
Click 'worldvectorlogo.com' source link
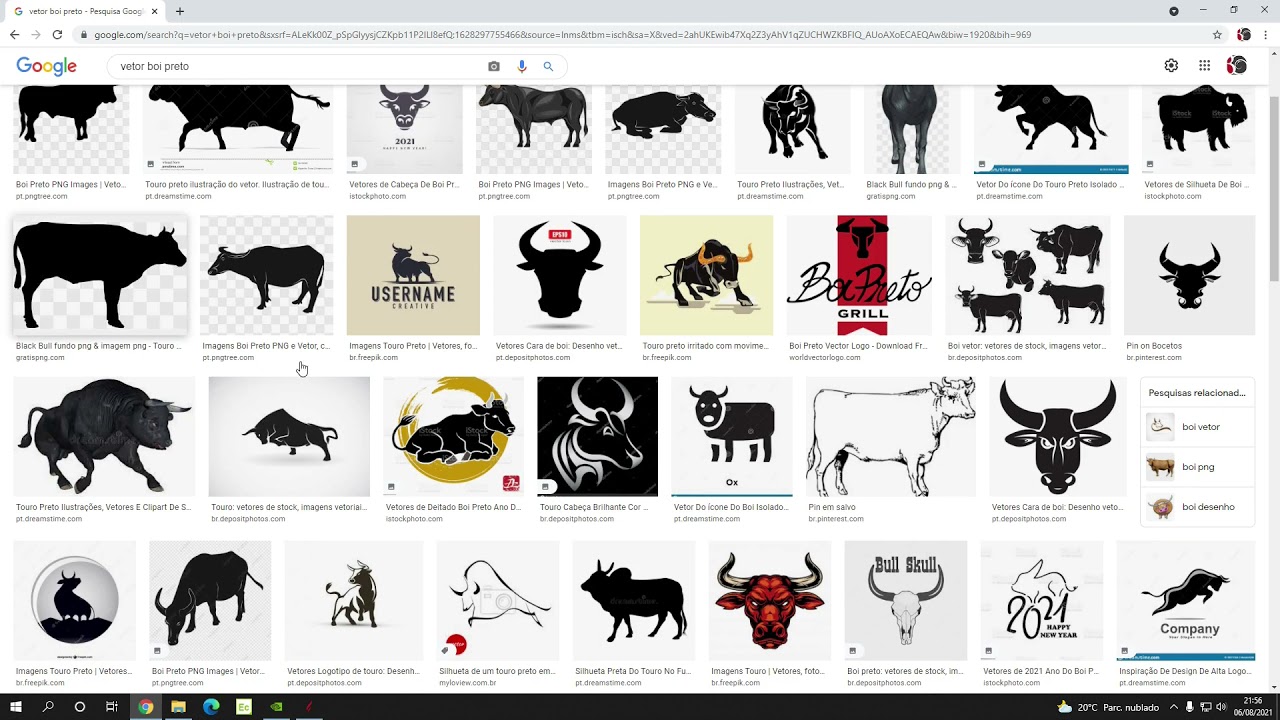[x=825, y=357]
